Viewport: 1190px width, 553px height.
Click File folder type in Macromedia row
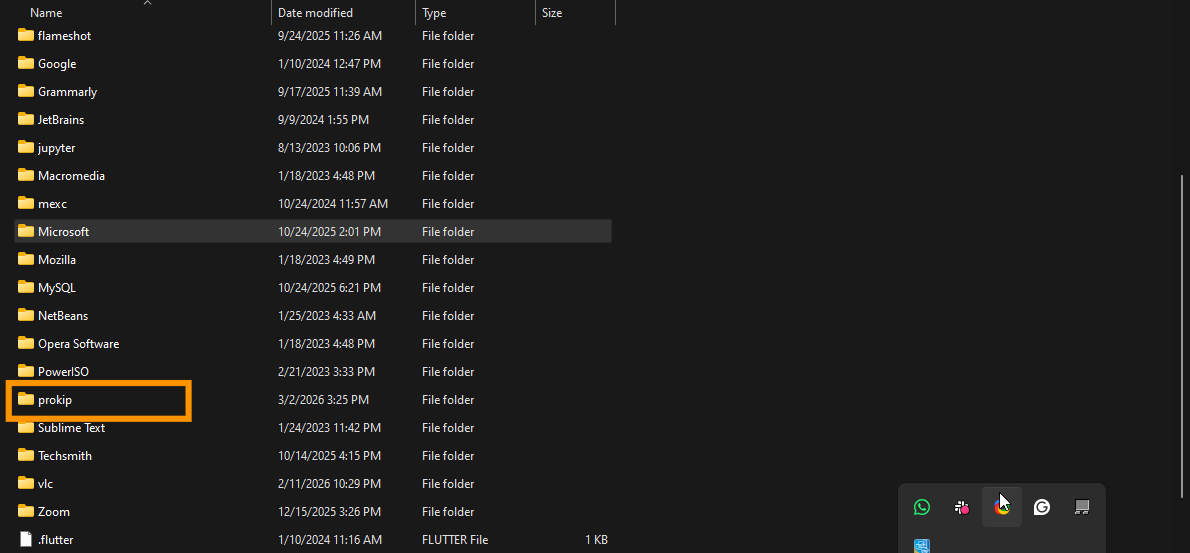[x=448, y=176]
